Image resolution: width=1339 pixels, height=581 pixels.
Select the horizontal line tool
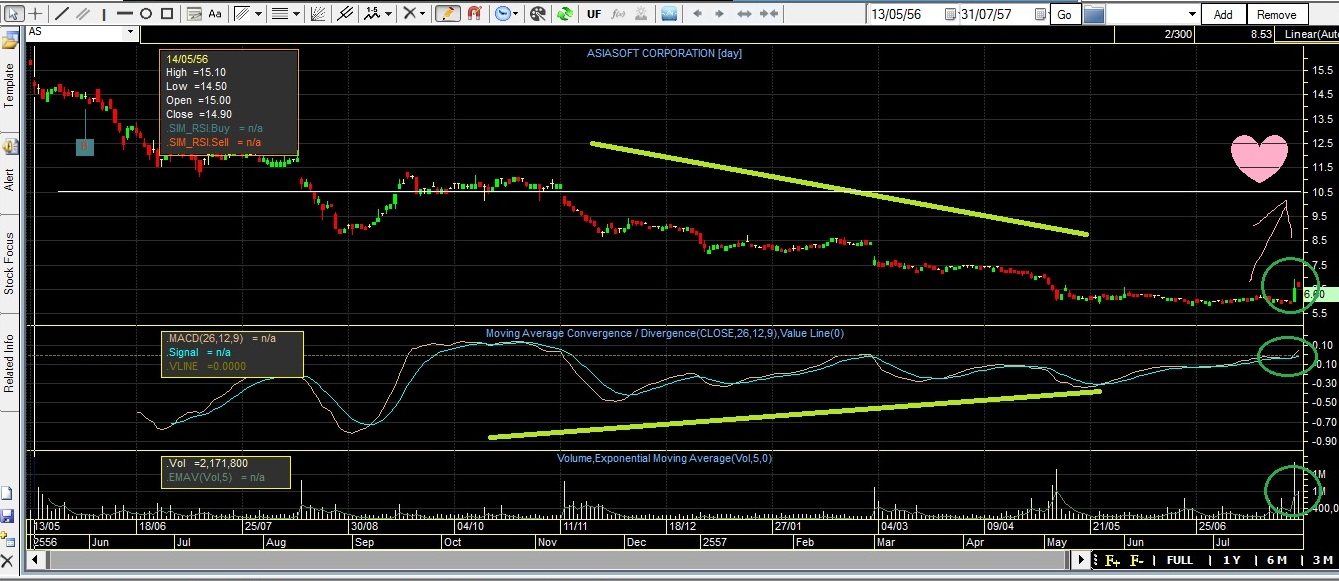click(x=124, y=14)
